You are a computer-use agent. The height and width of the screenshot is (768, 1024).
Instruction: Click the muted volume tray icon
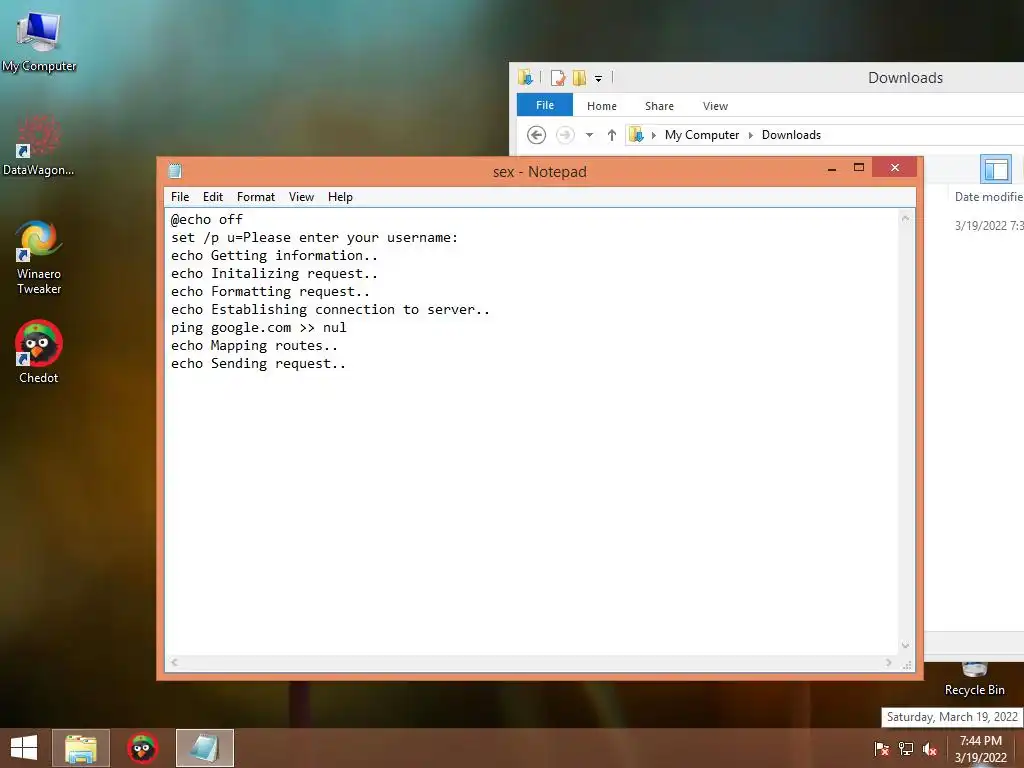930,749
